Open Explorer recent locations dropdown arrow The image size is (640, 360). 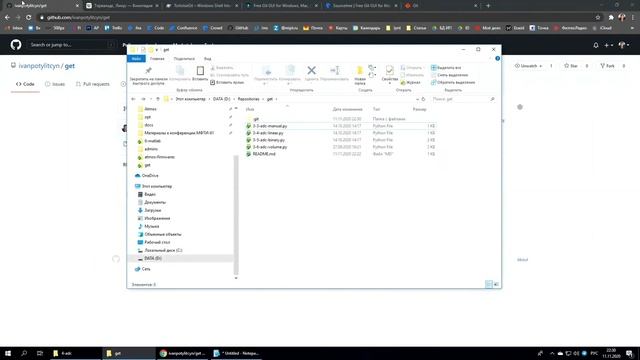coord(151,99)
